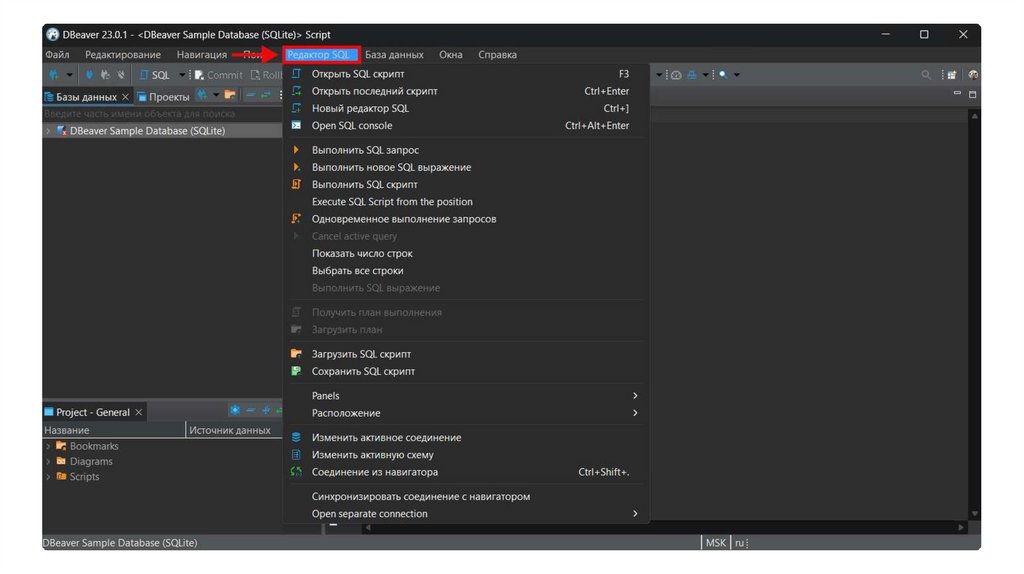Open the SQL editor toolbar button
Image resolution: width=1024 pixels, height=574 pixels.
[x=154, y=75]
